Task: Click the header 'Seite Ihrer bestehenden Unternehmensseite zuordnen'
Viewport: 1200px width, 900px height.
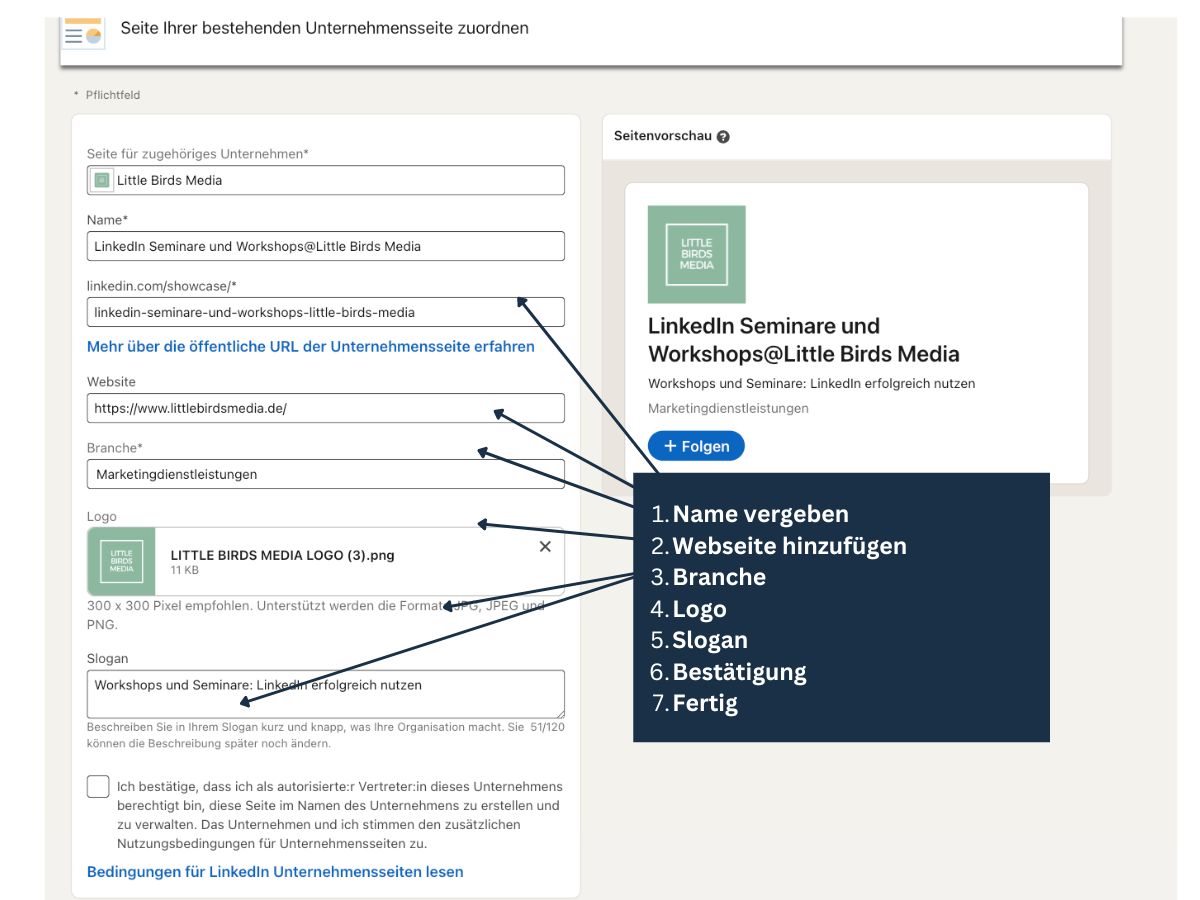Action: coord(325,28)
